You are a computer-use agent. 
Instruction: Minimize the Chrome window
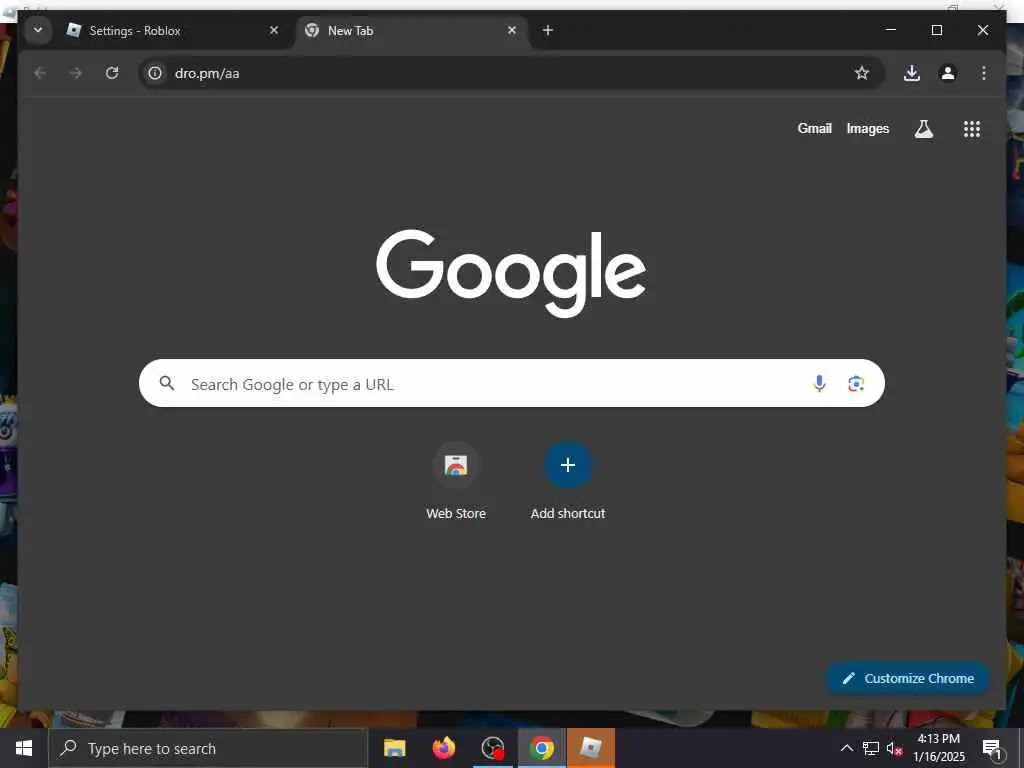pyautogui.click(x=891, y=30)
